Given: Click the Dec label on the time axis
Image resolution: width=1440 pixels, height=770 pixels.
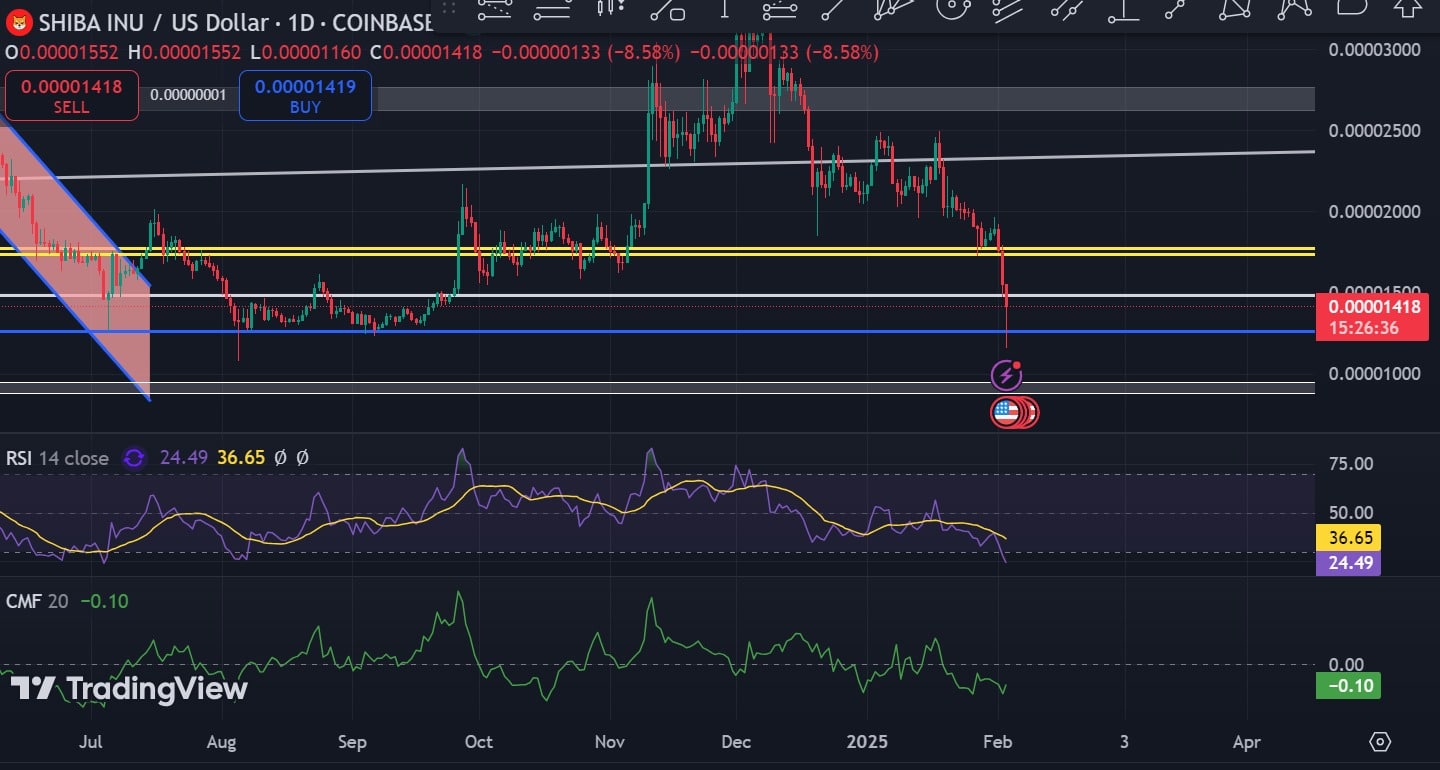Looking at the screenshot, I should 736,742.
